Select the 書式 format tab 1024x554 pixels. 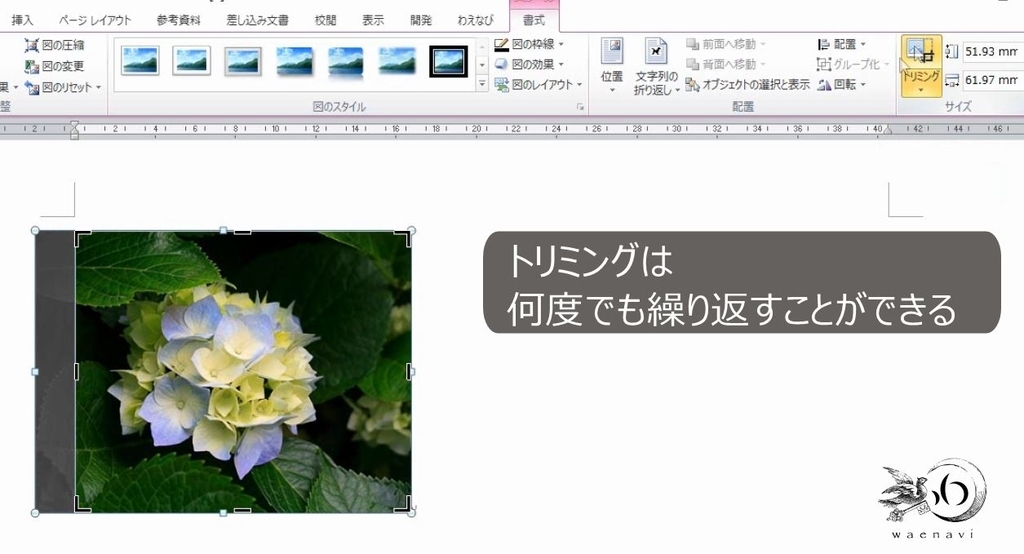point(534,20)
